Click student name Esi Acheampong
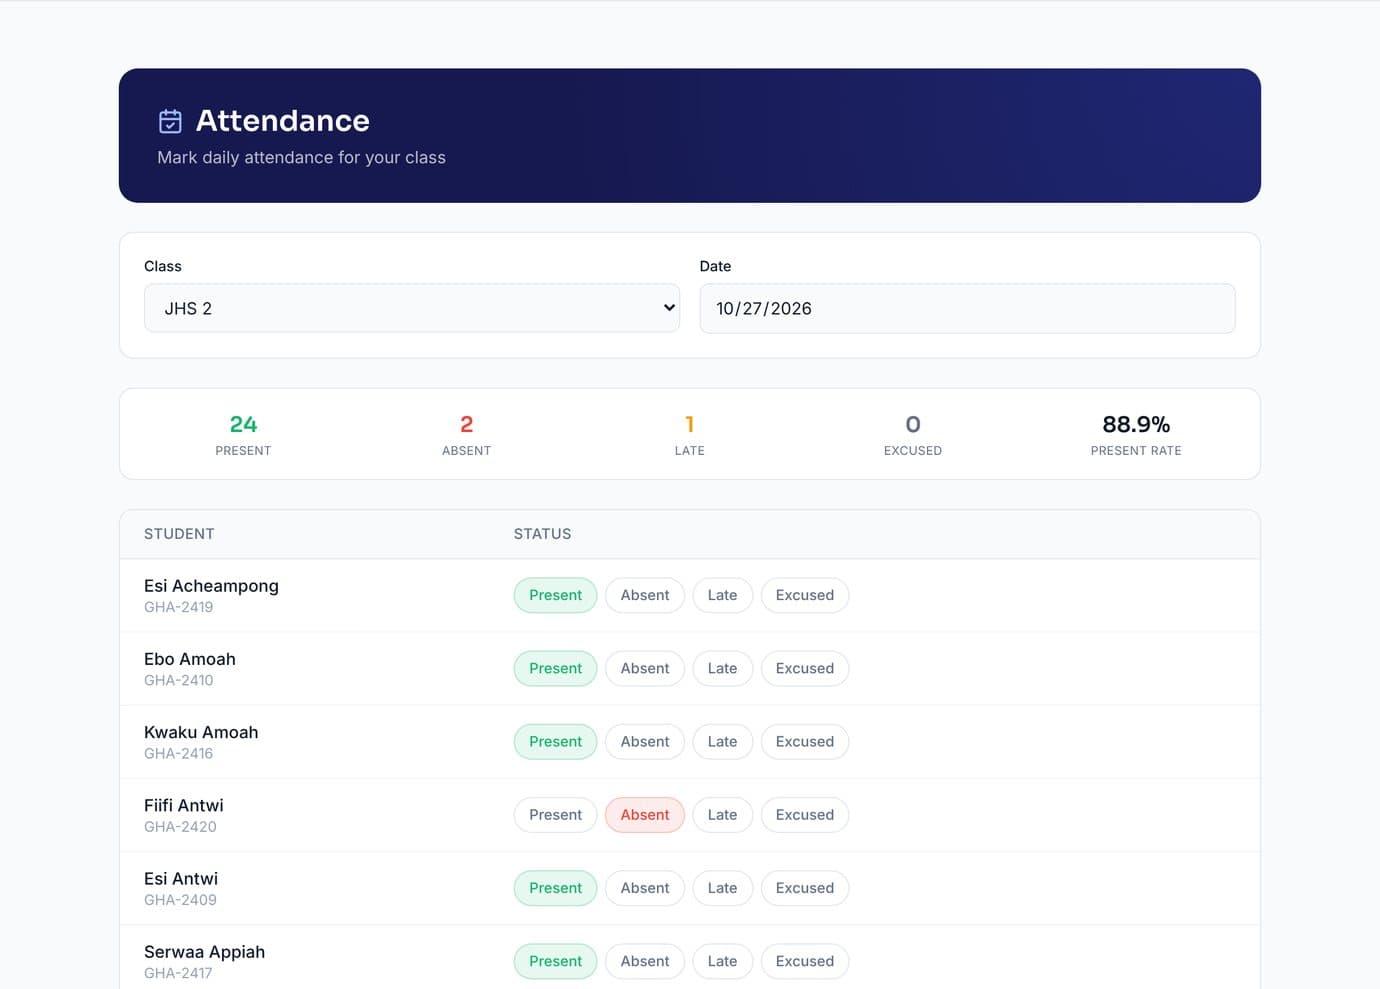This screenshot has height=989, width=1380. [x=211, y=586]
